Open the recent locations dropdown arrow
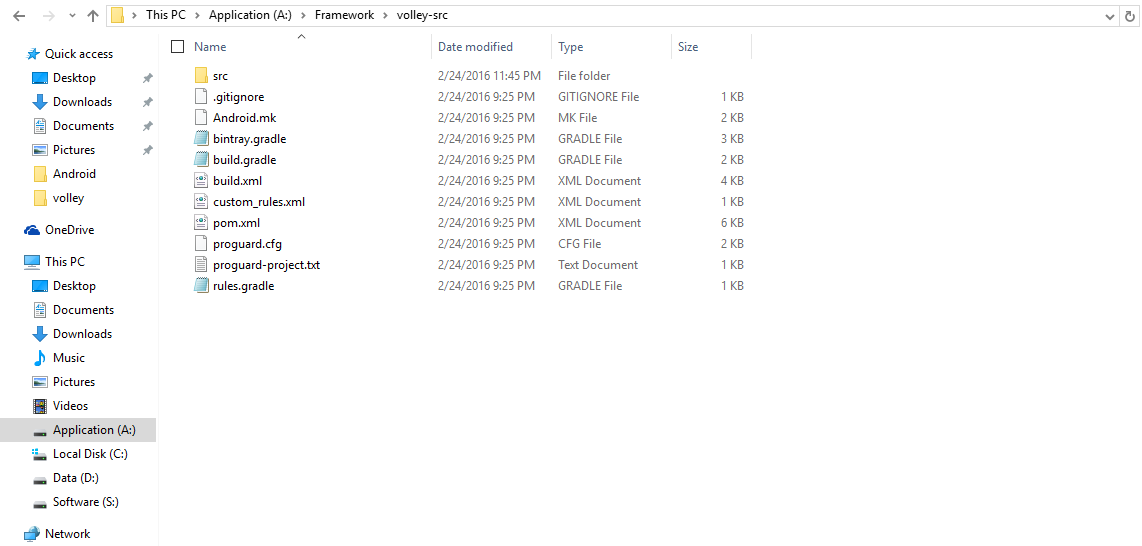Viewport: 1142px width, 546px height. click(x=72, y=16)
